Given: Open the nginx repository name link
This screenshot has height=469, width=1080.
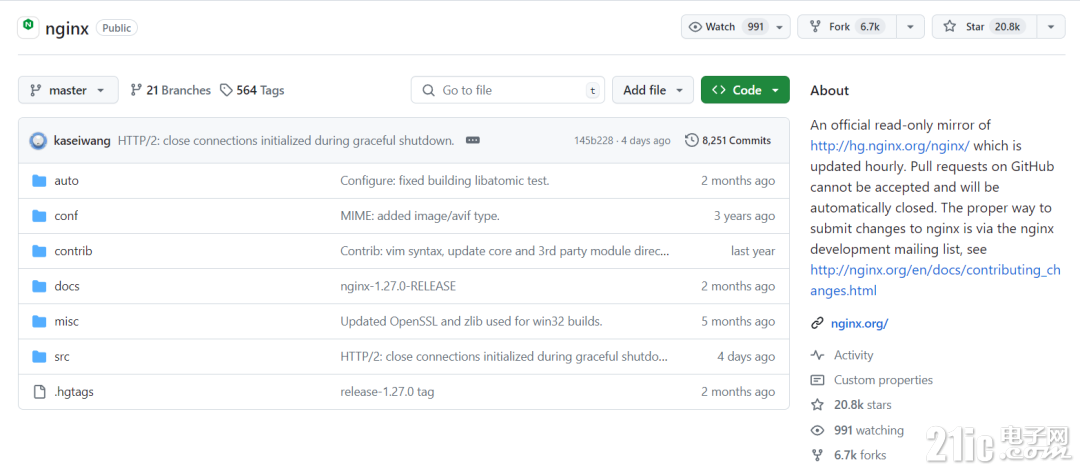Looking at the screenshot, I should [67, 28].
